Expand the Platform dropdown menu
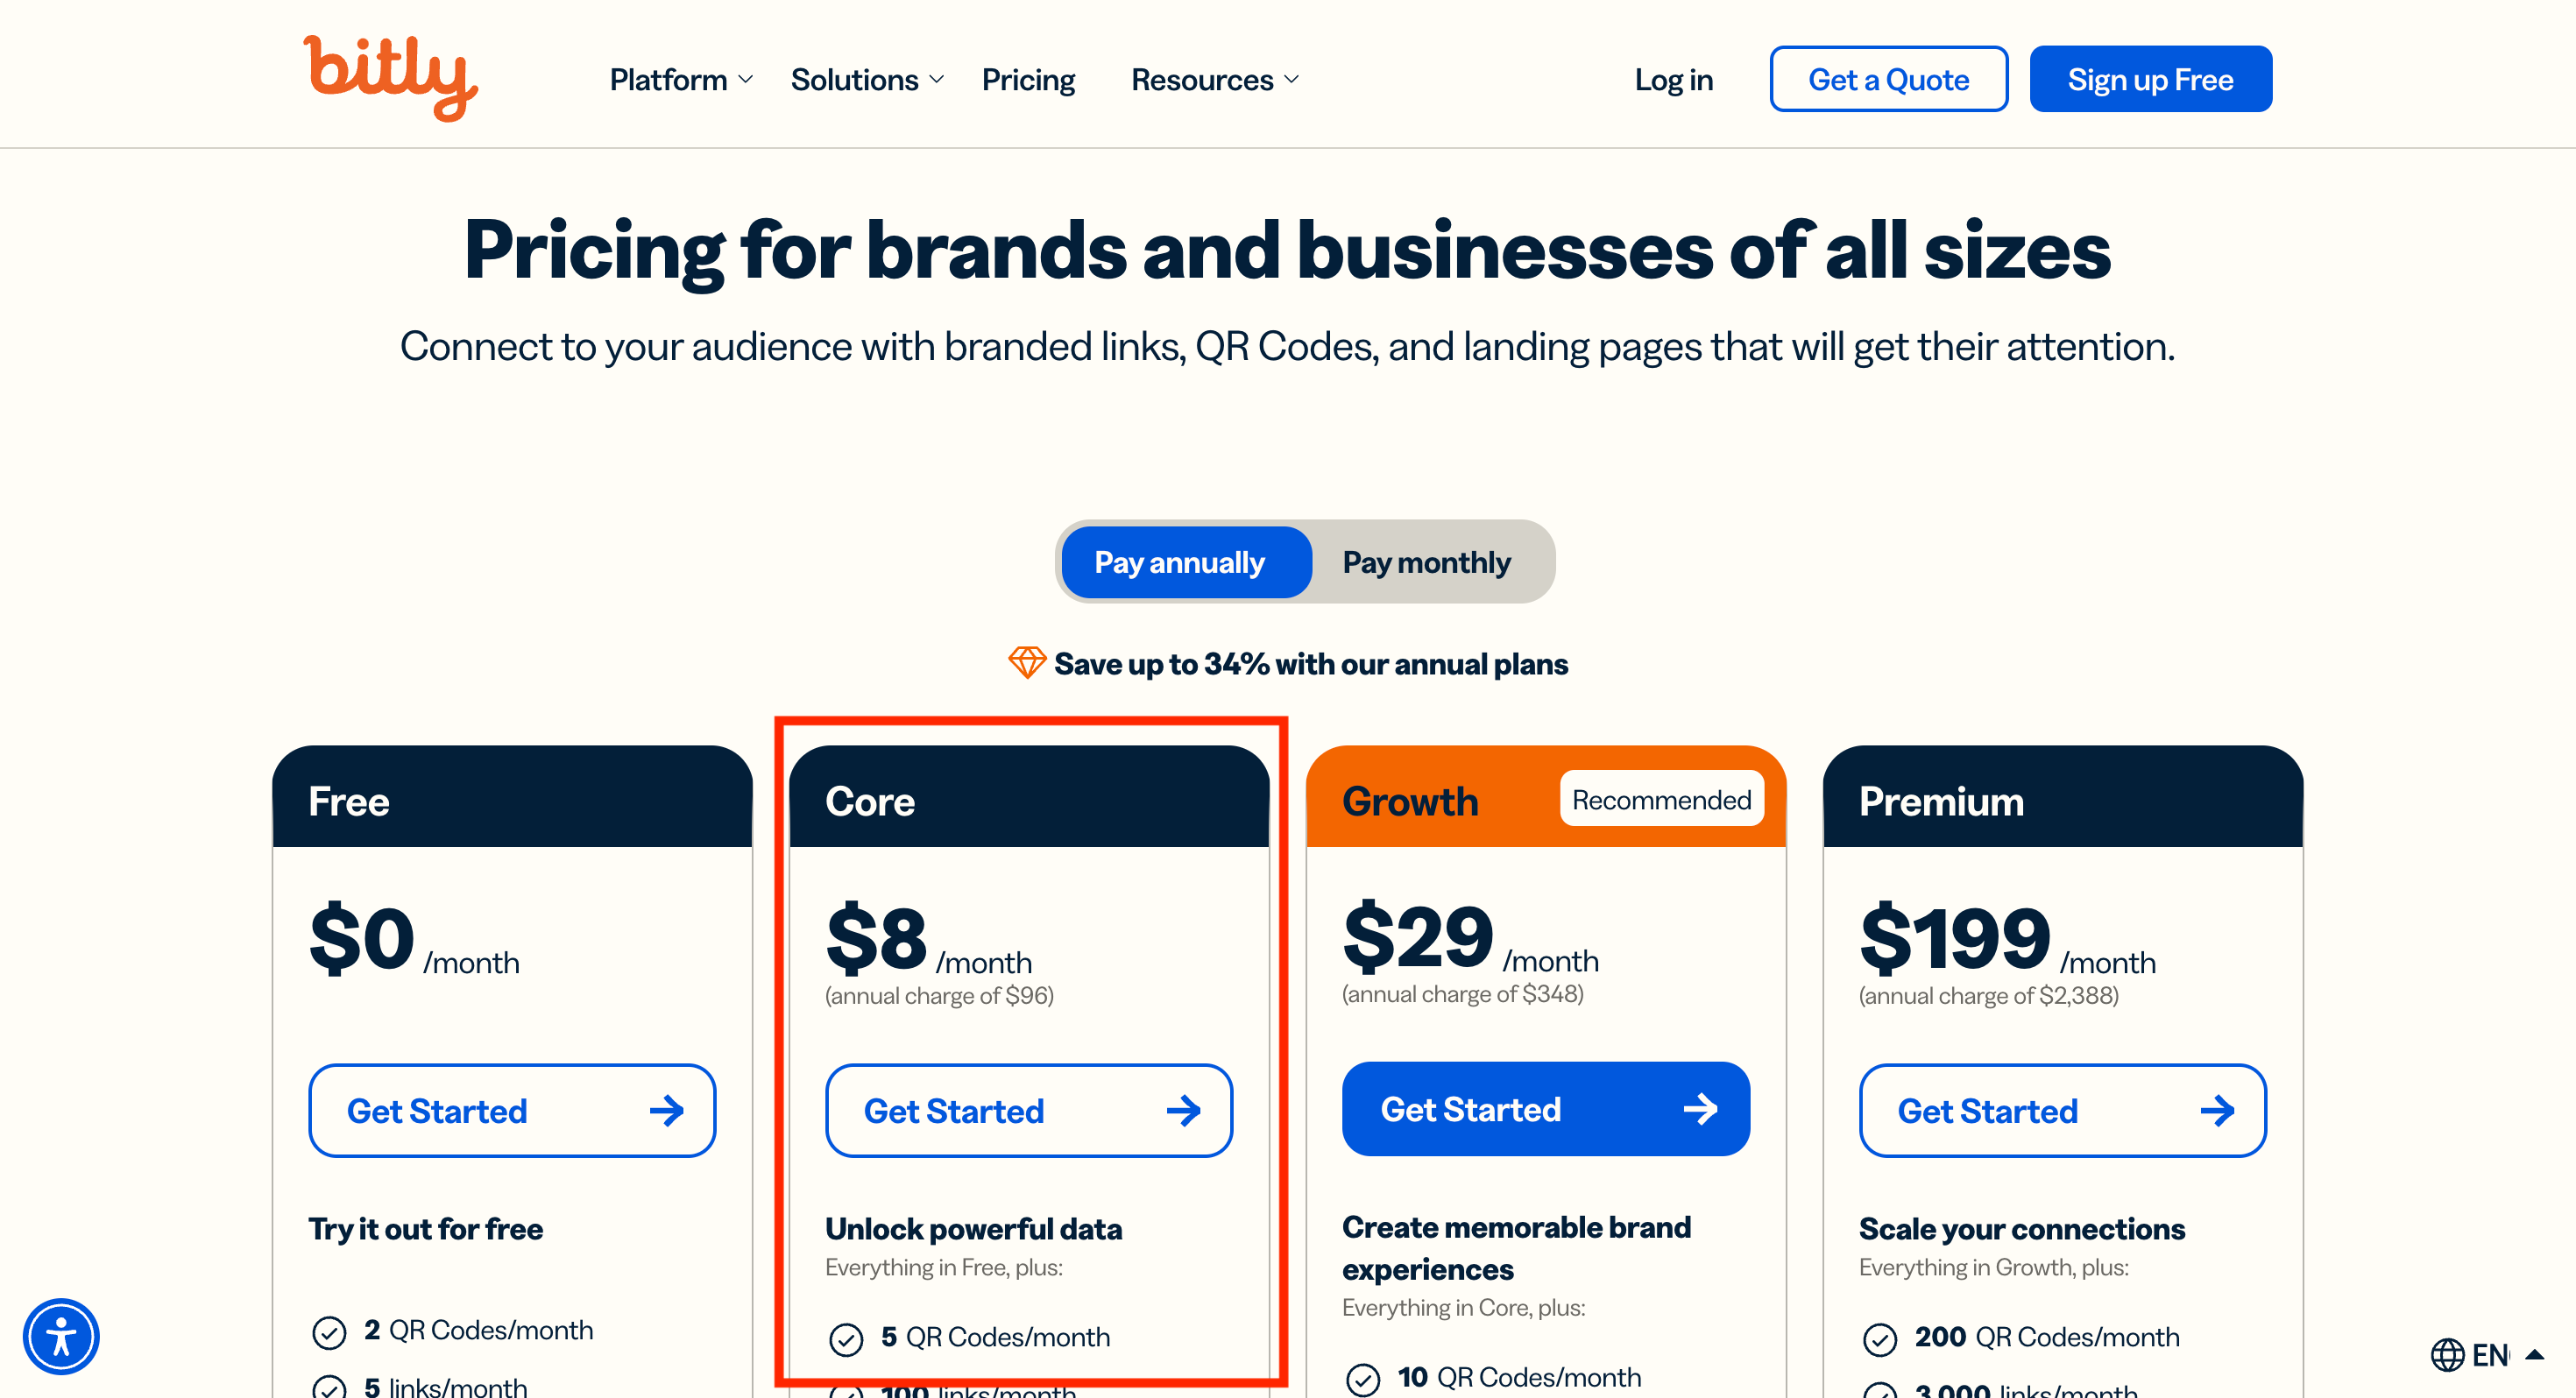 coord(681,79)
